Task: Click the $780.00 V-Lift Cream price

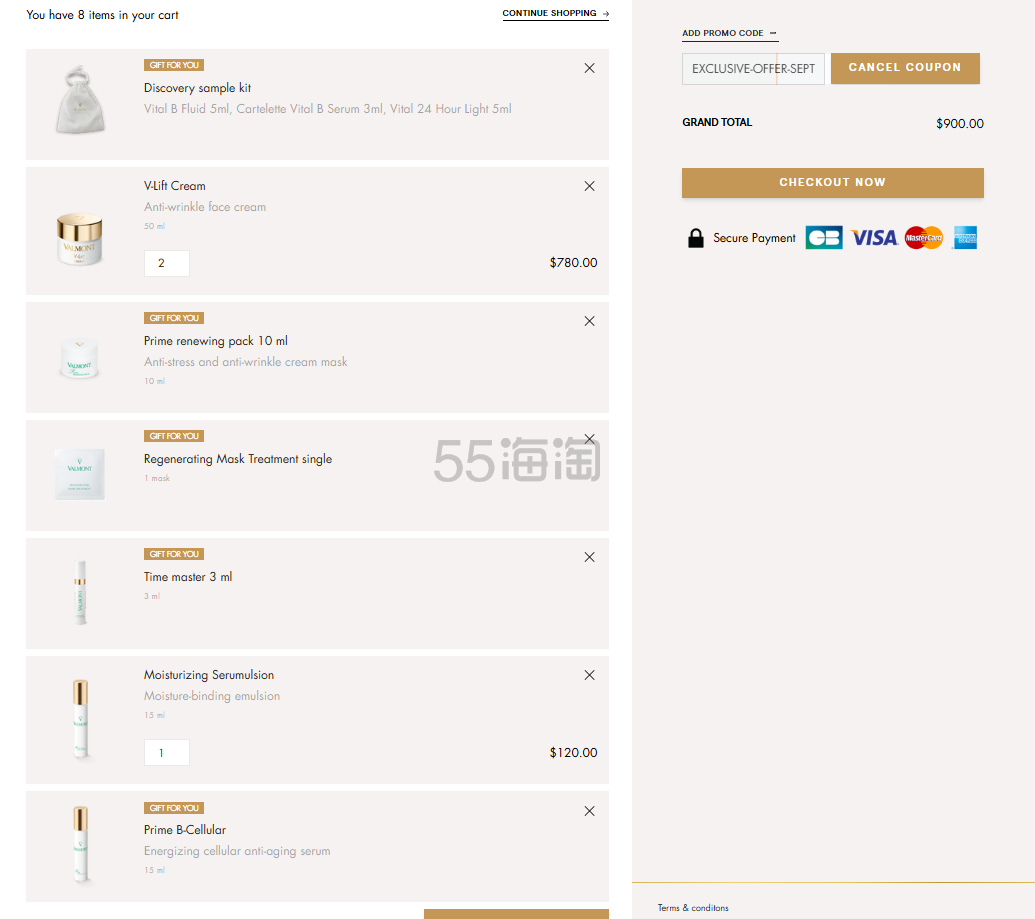Action: [x=573, y=263]
